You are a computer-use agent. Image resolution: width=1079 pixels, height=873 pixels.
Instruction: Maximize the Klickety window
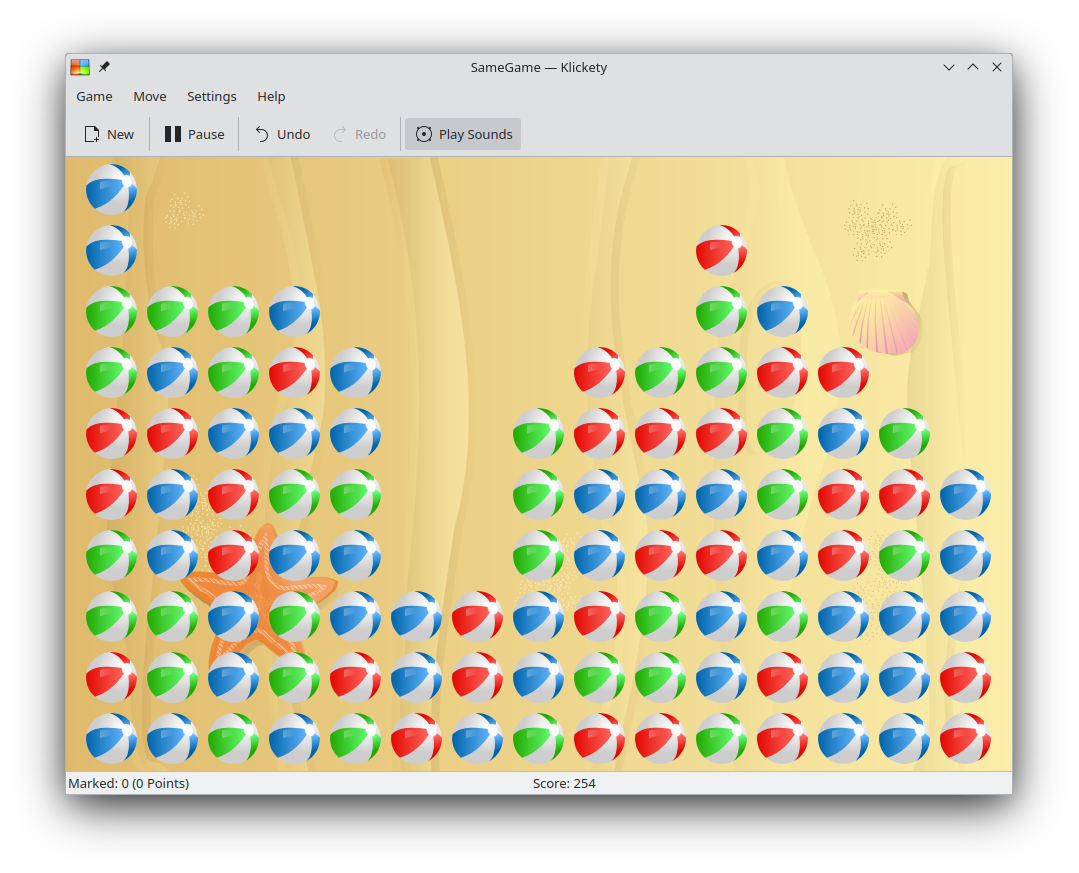tap(973, 67)
